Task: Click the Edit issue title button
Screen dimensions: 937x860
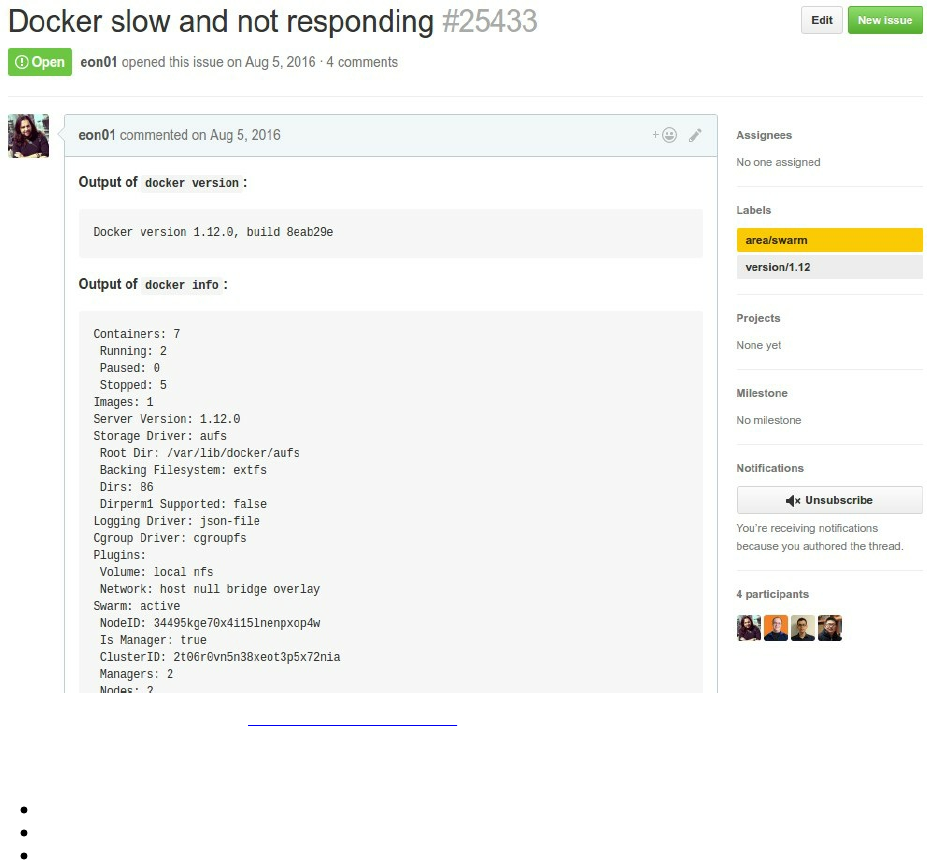Action: click(x=822, y=20)
